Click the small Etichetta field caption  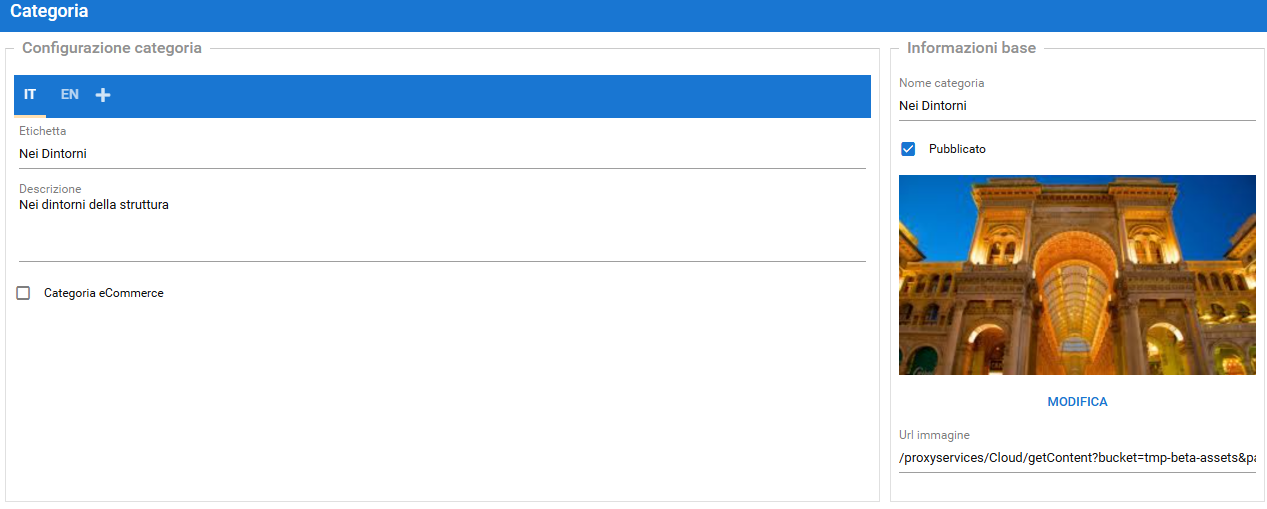click(43, 131)
